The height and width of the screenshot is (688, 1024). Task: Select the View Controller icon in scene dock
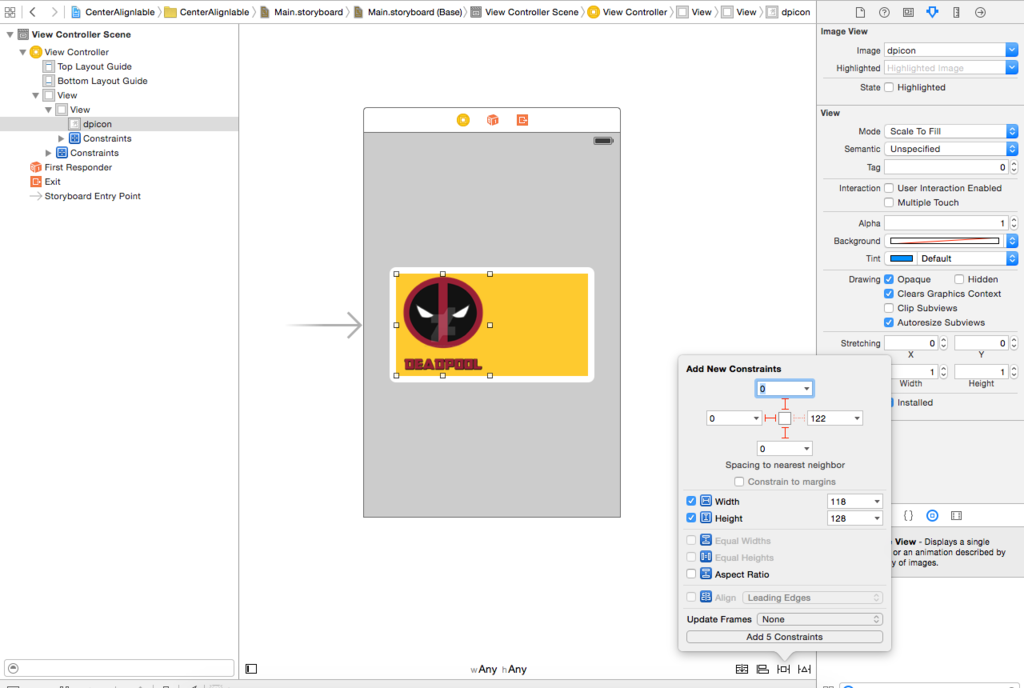pos(463,120)
